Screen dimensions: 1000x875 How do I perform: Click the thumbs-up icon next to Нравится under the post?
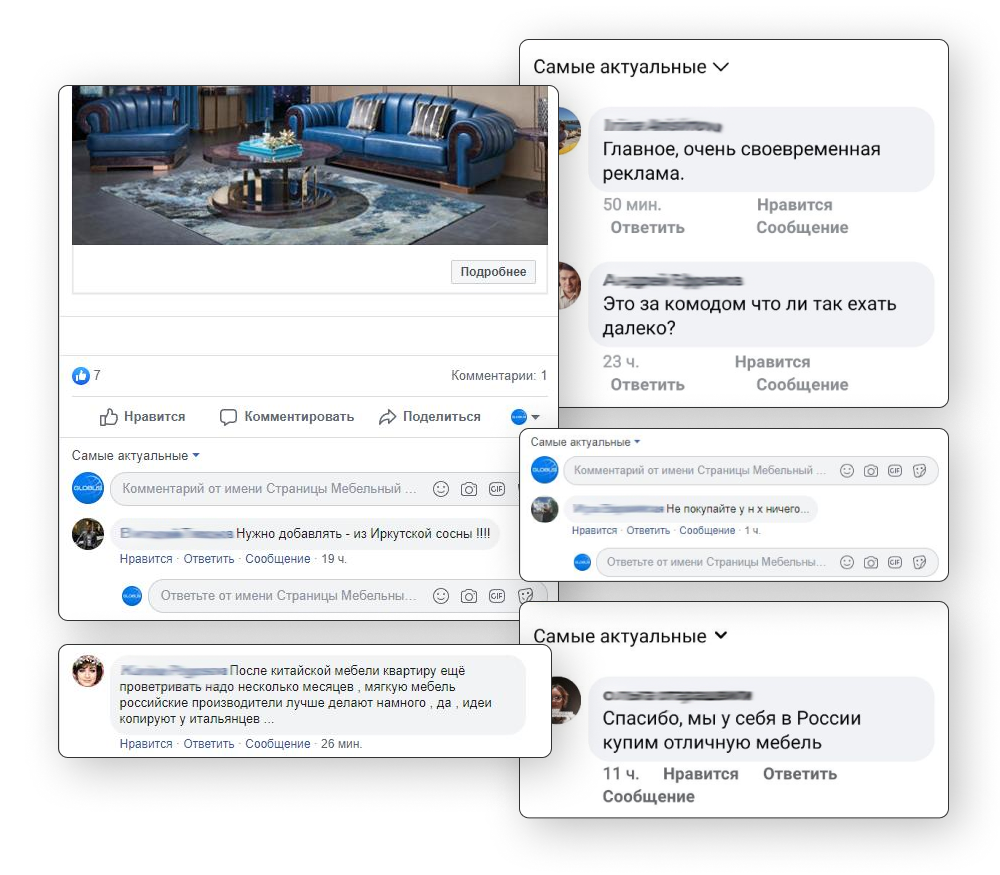(x=108, y=417)
